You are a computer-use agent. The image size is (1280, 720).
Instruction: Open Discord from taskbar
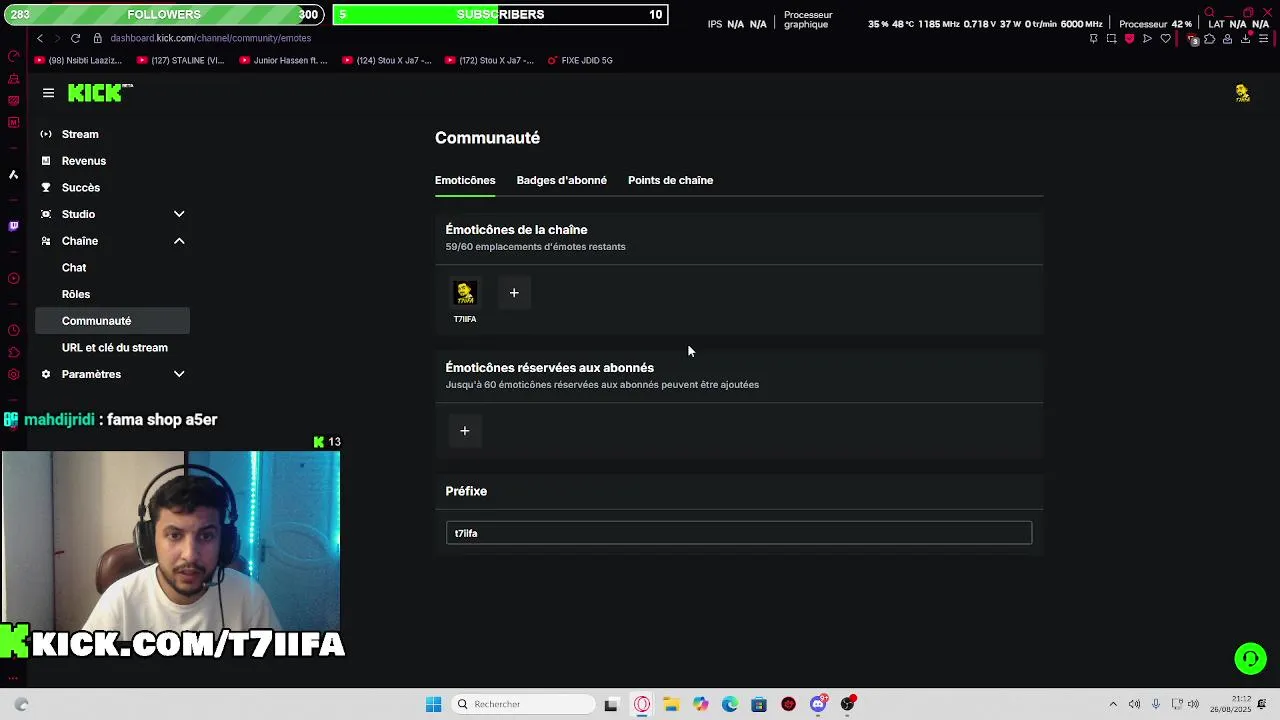pos(818,704)
